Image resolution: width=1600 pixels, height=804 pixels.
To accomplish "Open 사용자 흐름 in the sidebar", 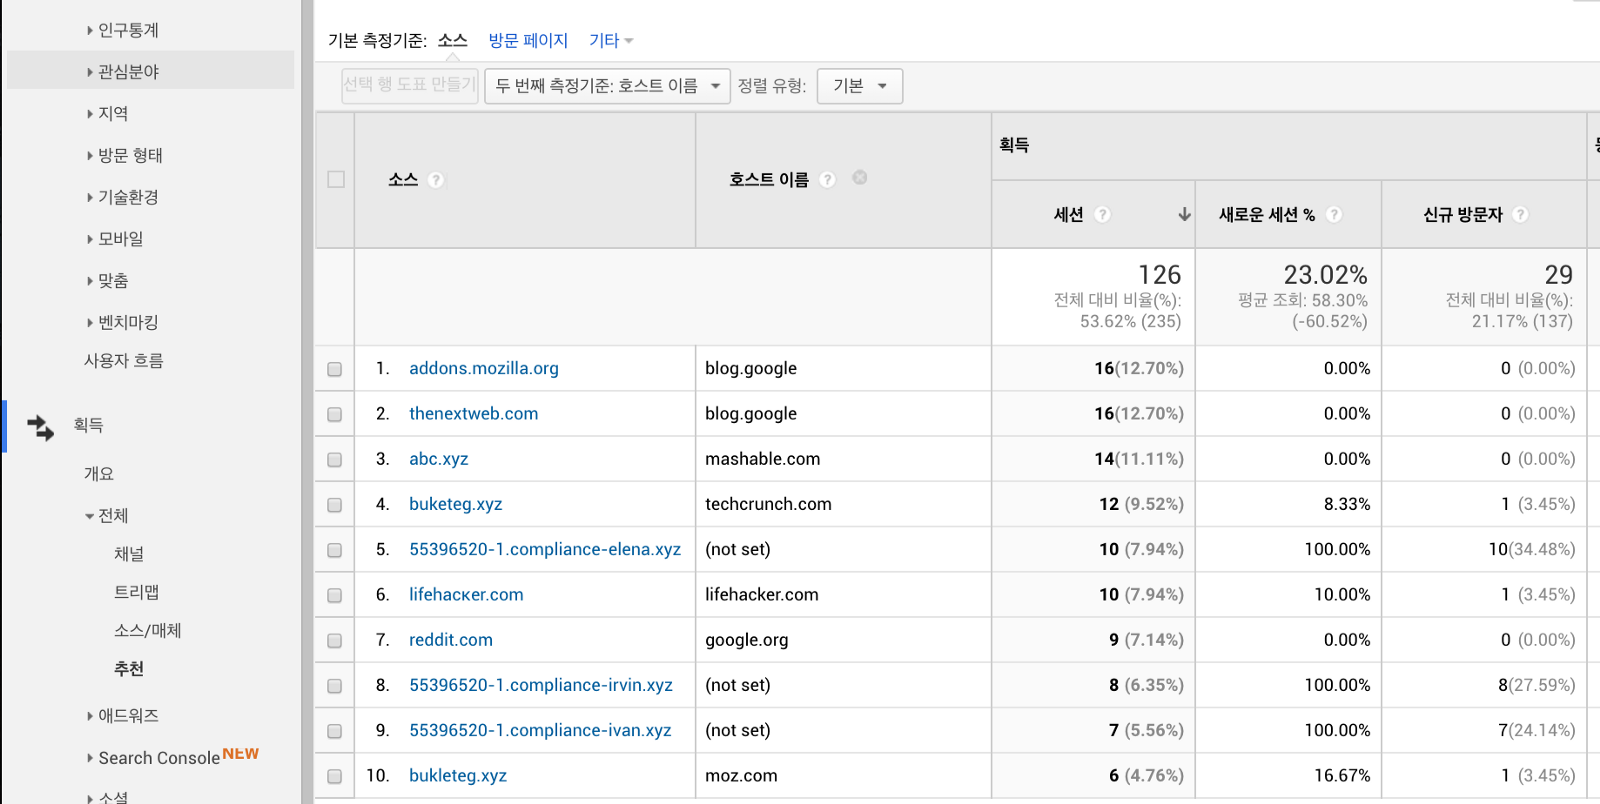I will pyautogui.click(x=123, y=361).
